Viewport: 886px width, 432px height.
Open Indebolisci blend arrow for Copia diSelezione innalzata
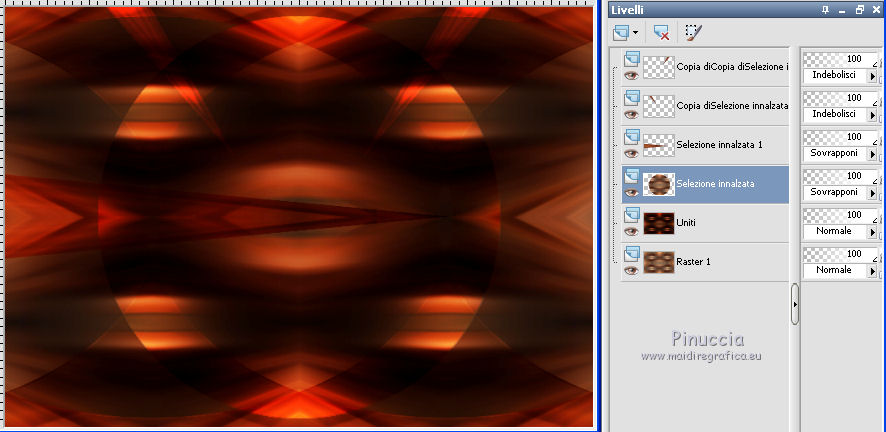[x=872, y=115]
